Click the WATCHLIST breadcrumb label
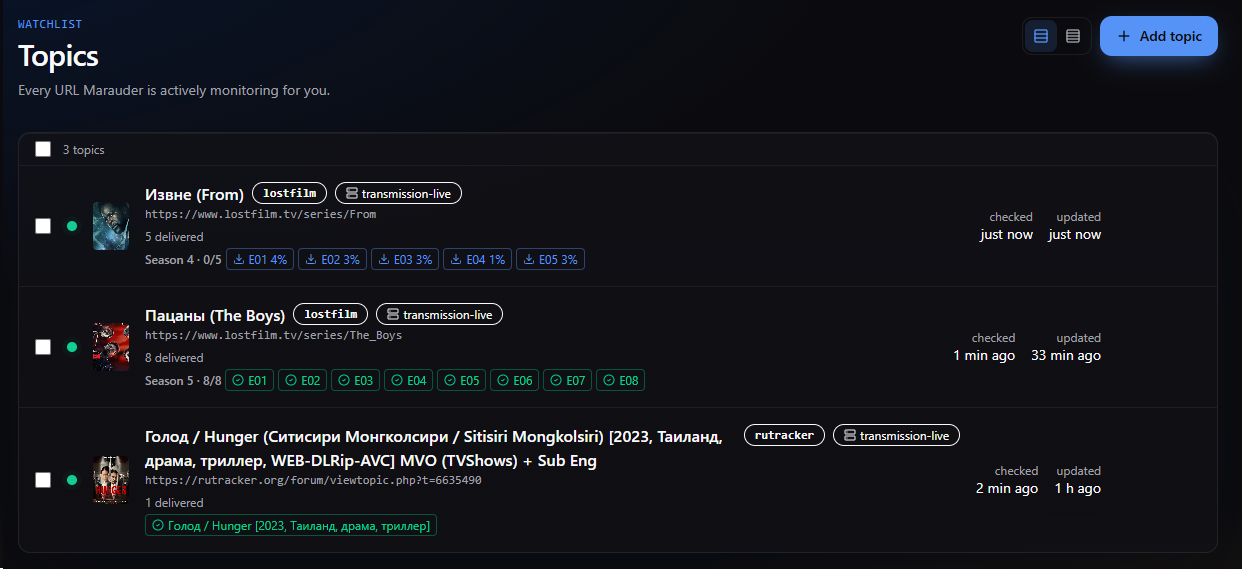Viewport: 1242px width, 569px height. (50, 24)
